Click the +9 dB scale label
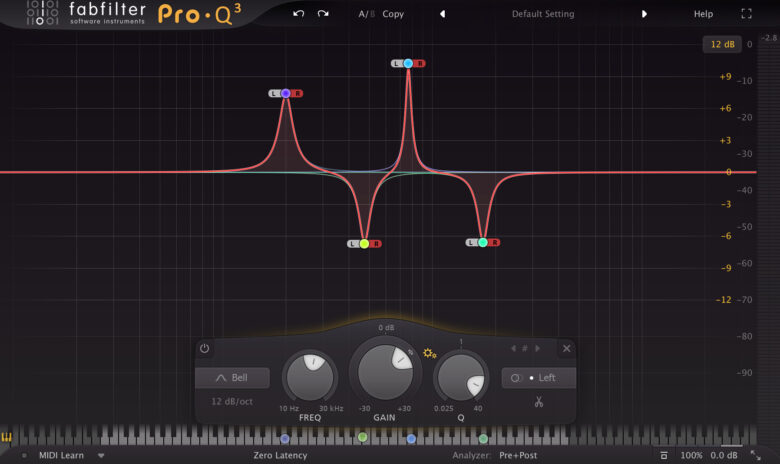Image resolution: width=780 pixels, height=464 pixels. pos(725,77)
